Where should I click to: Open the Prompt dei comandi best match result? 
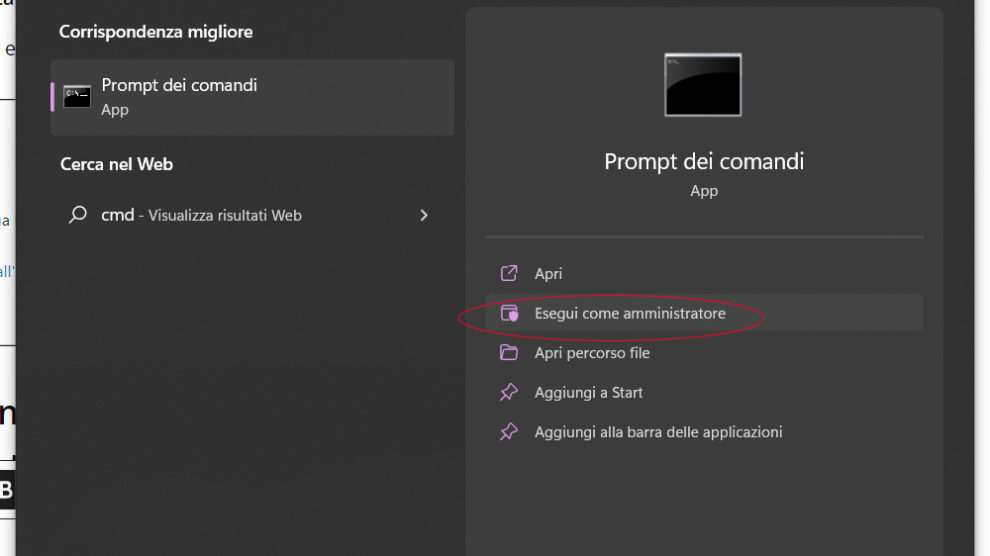pyautogui.click(x=179, y=86)
